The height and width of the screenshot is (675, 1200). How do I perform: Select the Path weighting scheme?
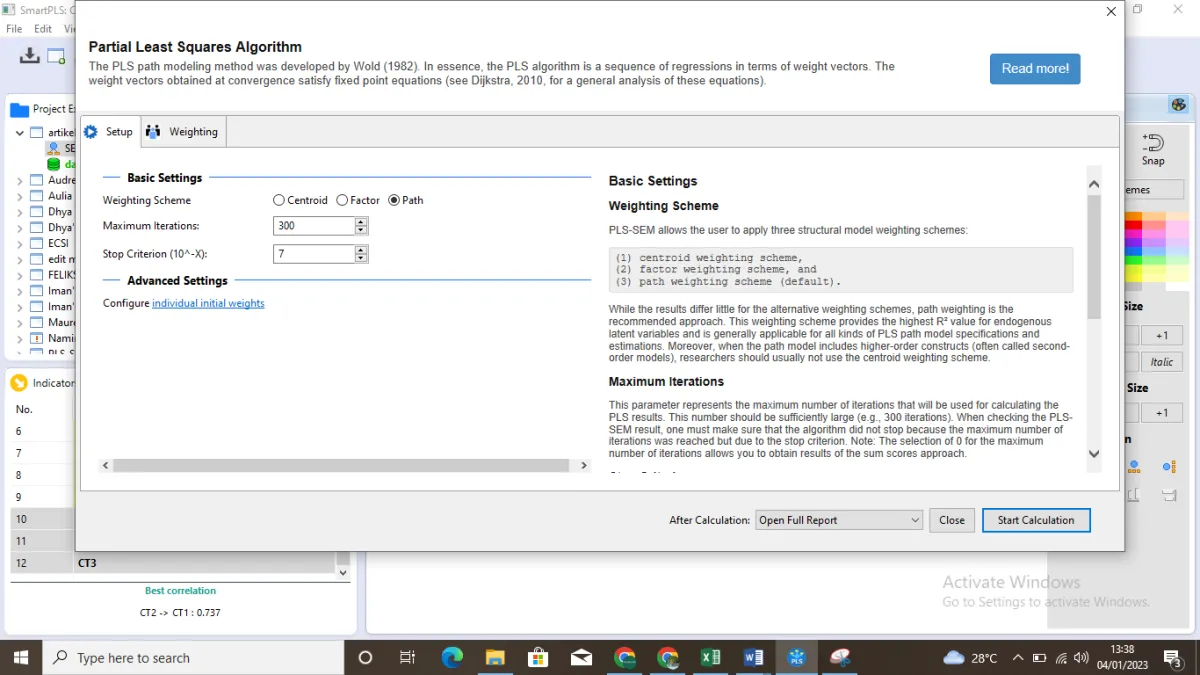(406, 200)
